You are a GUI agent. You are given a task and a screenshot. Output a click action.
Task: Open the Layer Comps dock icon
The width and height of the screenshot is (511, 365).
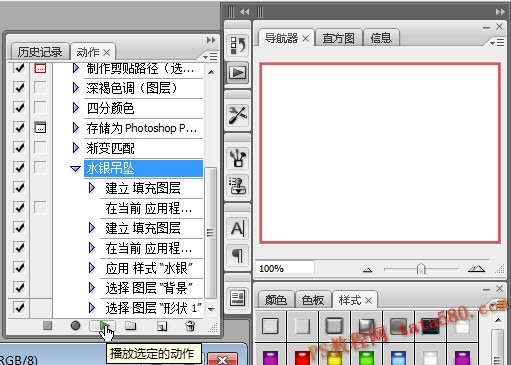pos(238,298)
